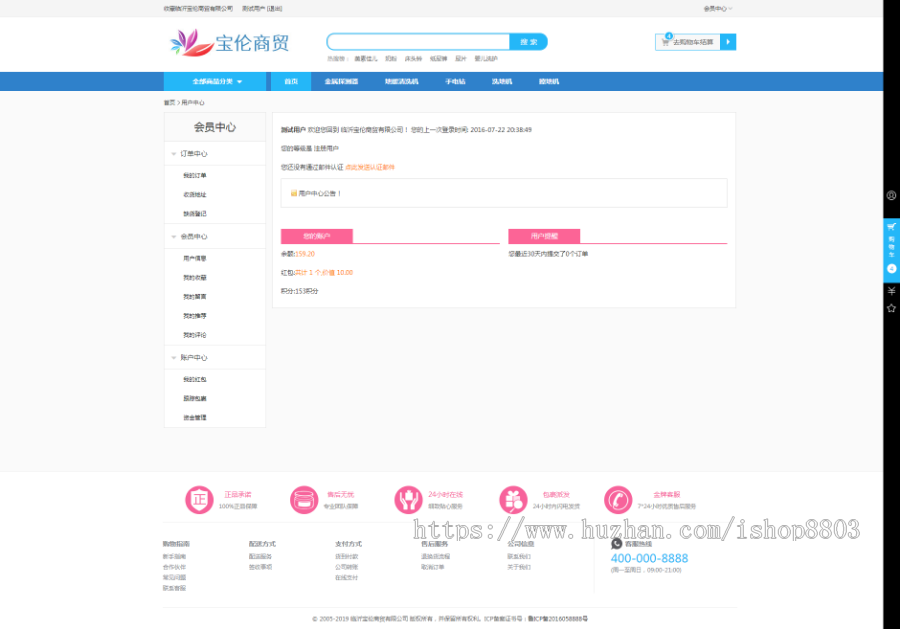Click footer link 取消订单
This screenshot has width=900, height=629.
point(433,567)
